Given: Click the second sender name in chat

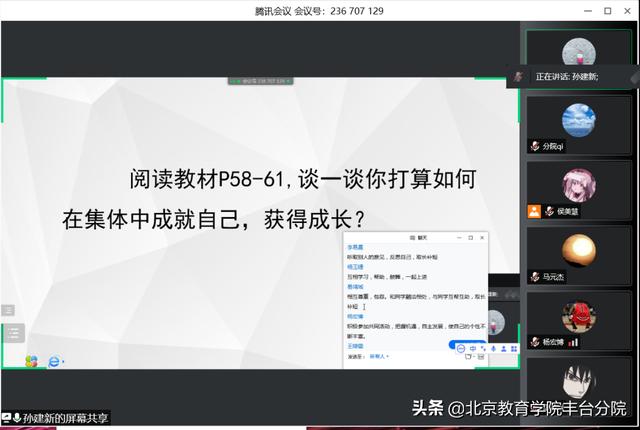Looking at the screenshot, I should point(355,267).
